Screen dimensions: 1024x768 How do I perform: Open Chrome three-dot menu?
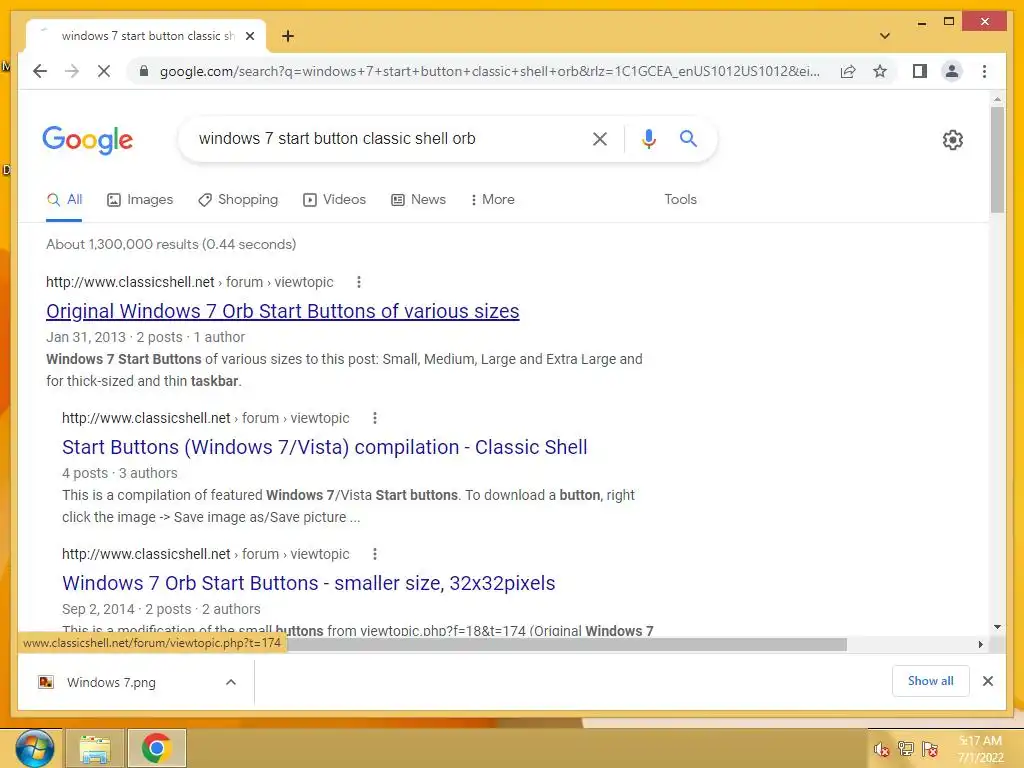pos(984,71)
